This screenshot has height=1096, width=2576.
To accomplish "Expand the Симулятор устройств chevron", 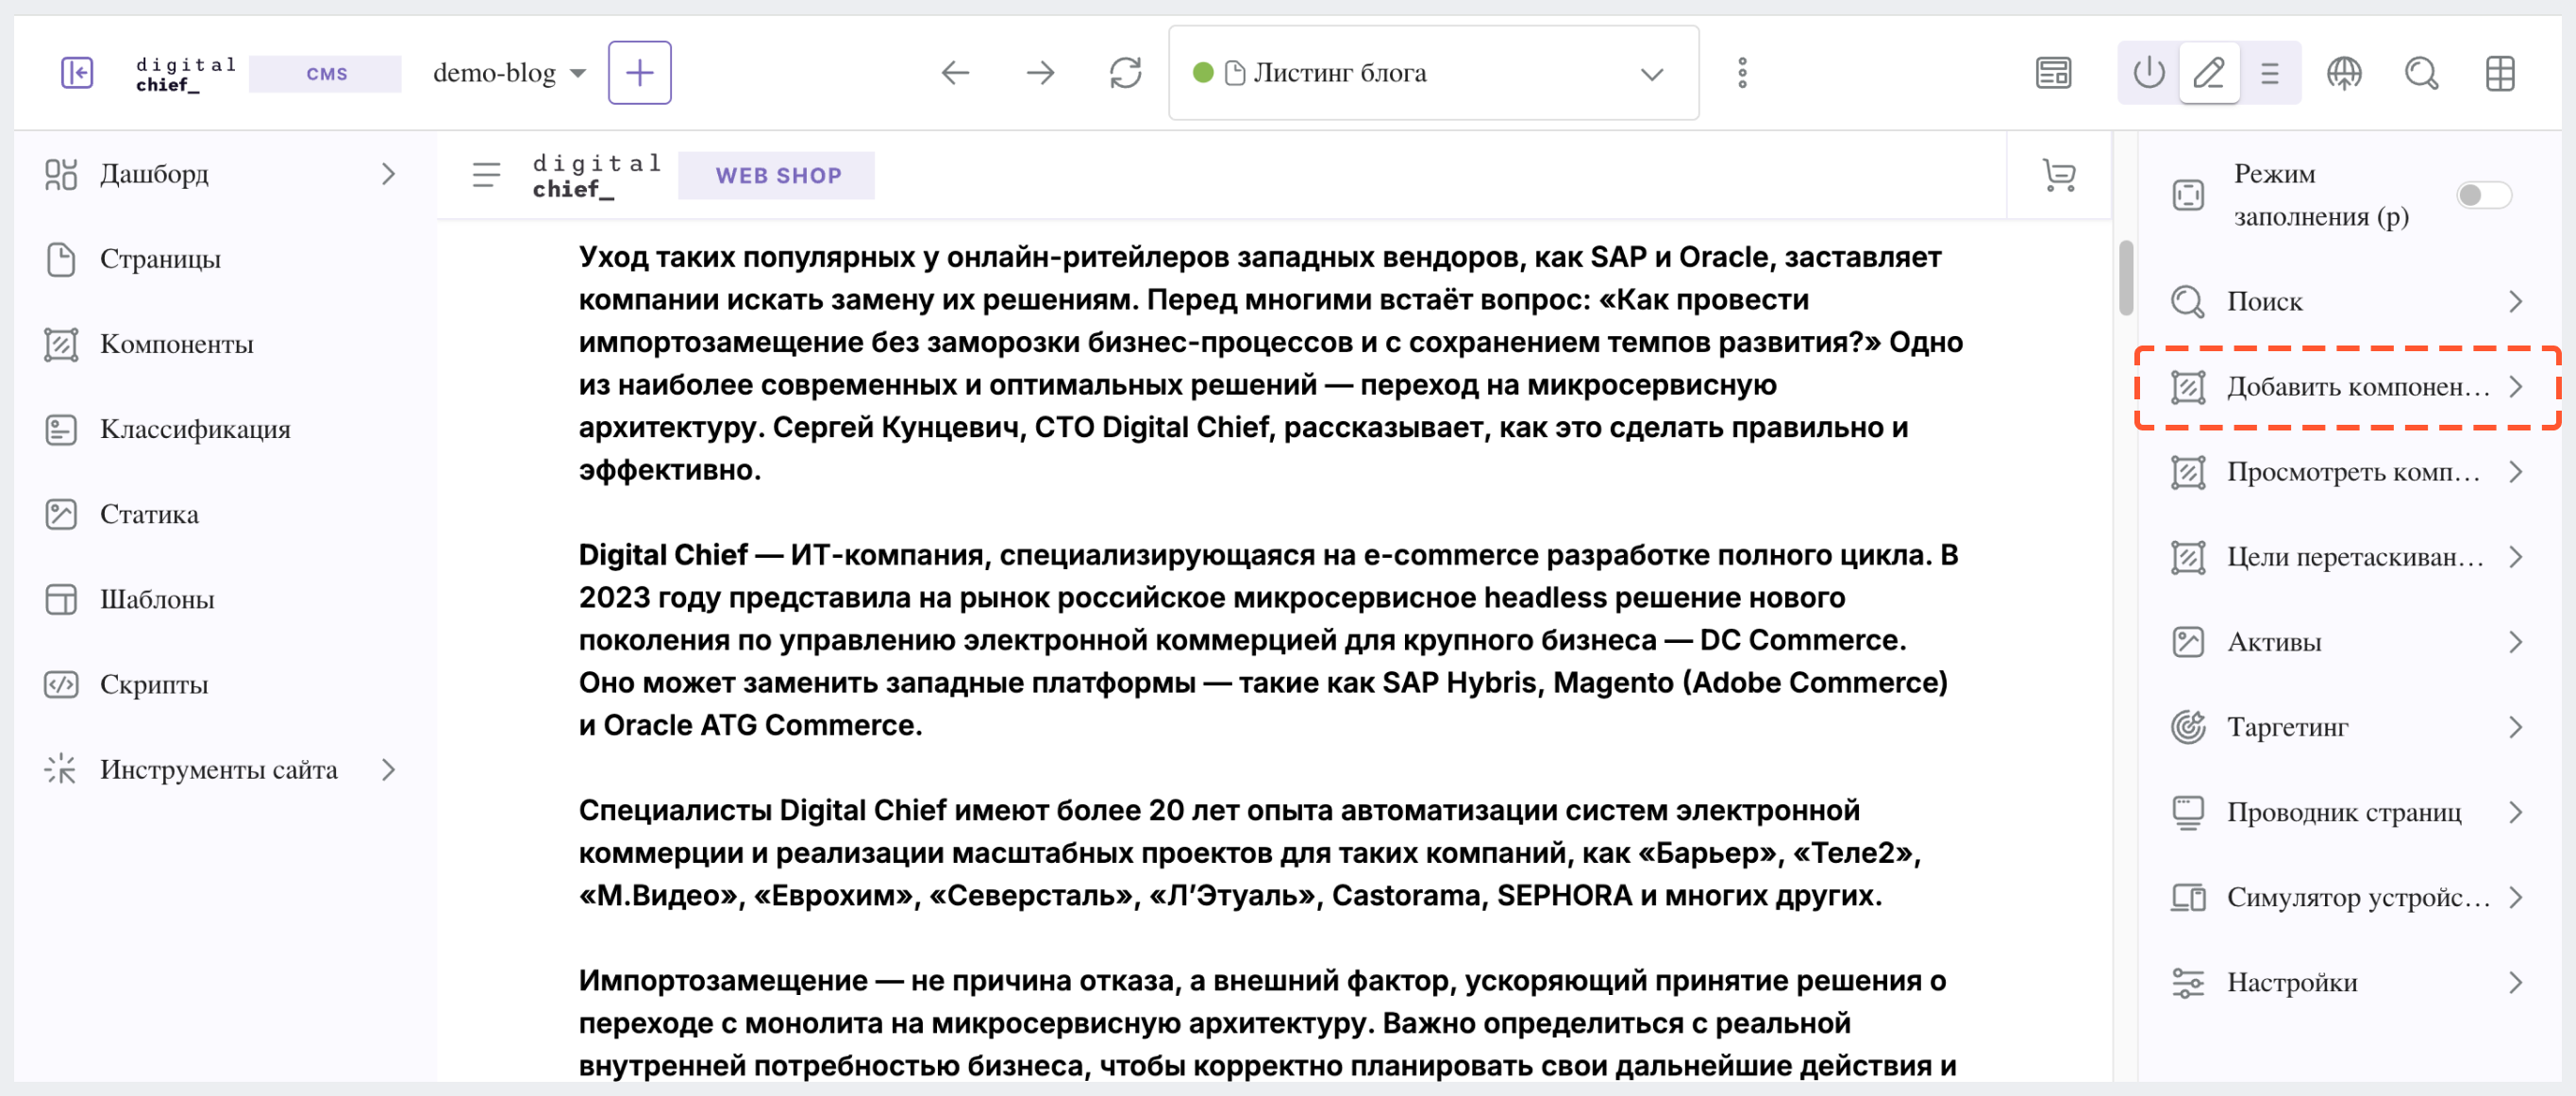I will (x=2515, y=897).
